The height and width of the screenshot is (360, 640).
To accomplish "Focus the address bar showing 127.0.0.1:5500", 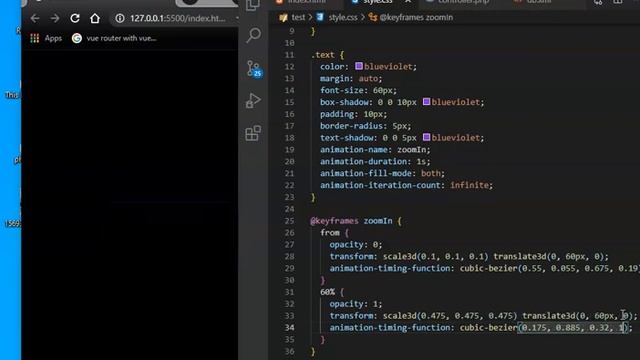I will click(178, 18).
